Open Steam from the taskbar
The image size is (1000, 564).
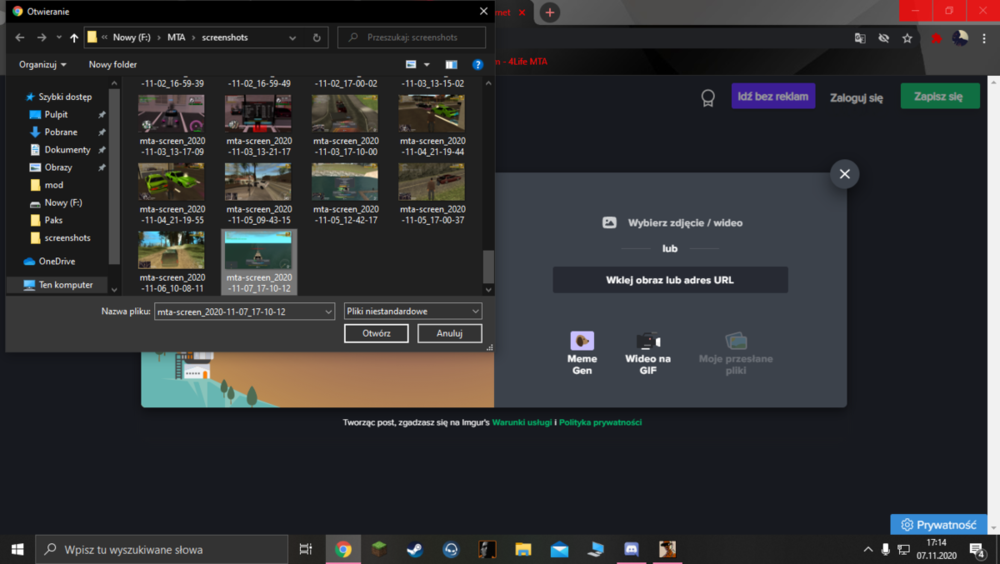pyautogui.click(x=415, y=549)
